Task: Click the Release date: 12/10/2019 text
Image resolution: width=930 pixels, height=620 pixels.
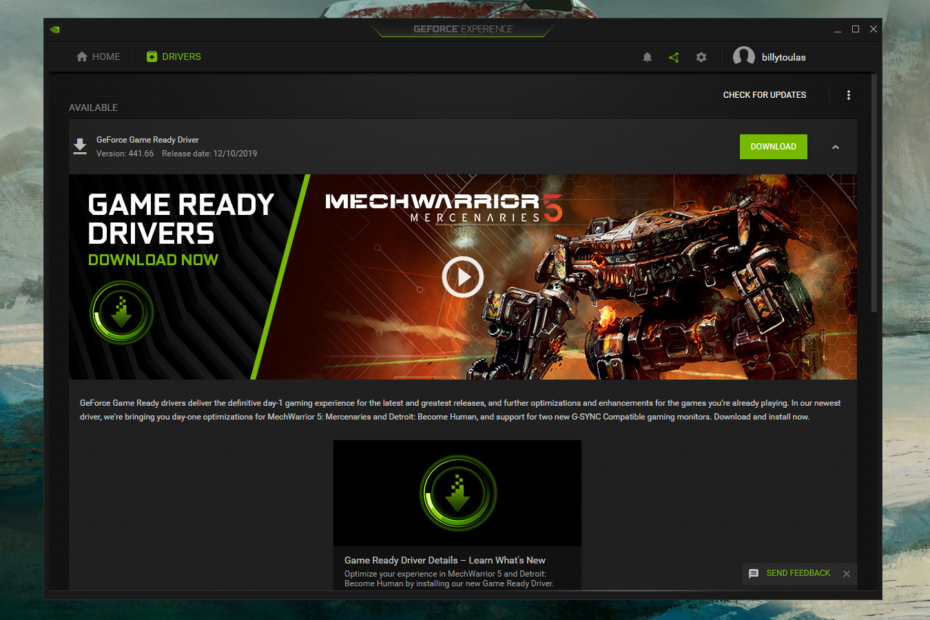Action: (x=209, y=154)
